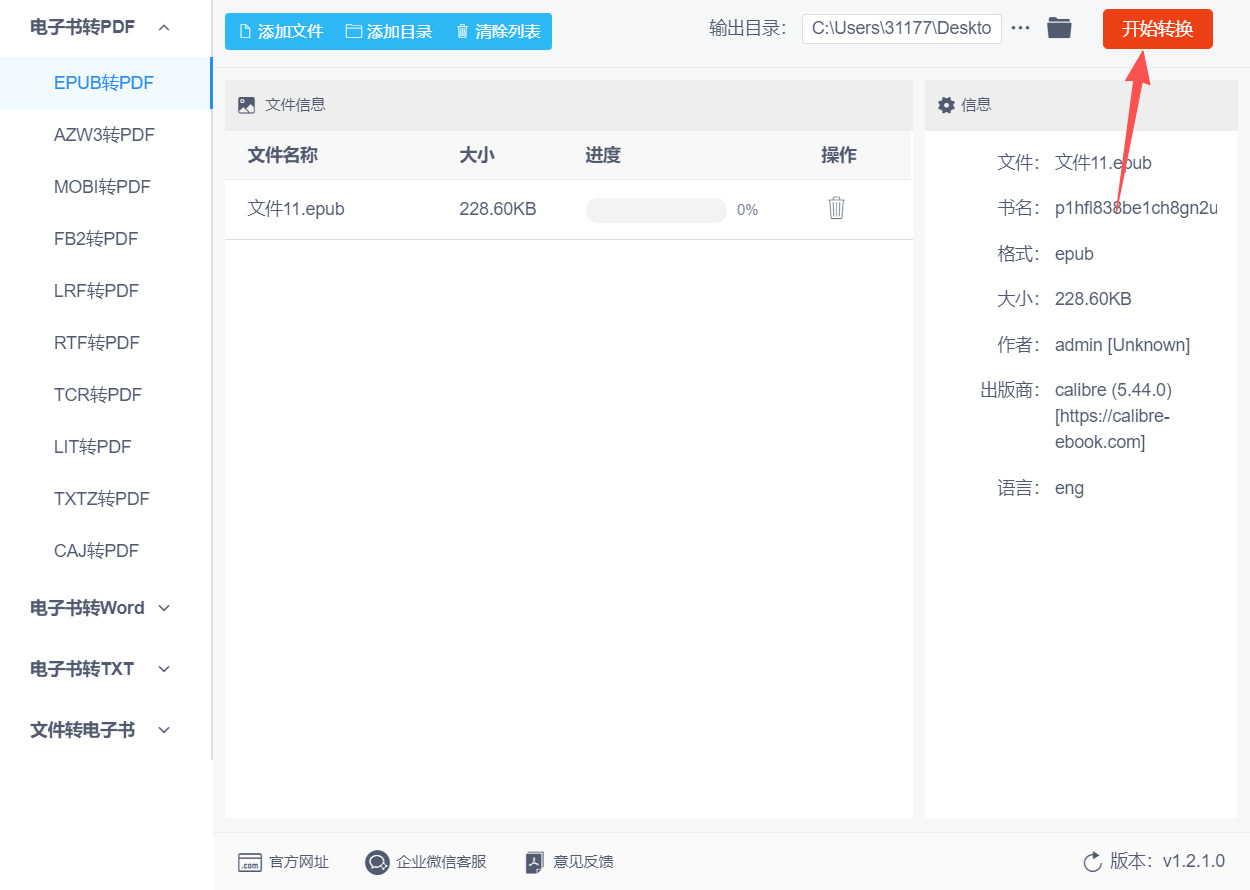Click 添加目录 to add a folder
The image size is (1250, 890).
coord(389,31)
